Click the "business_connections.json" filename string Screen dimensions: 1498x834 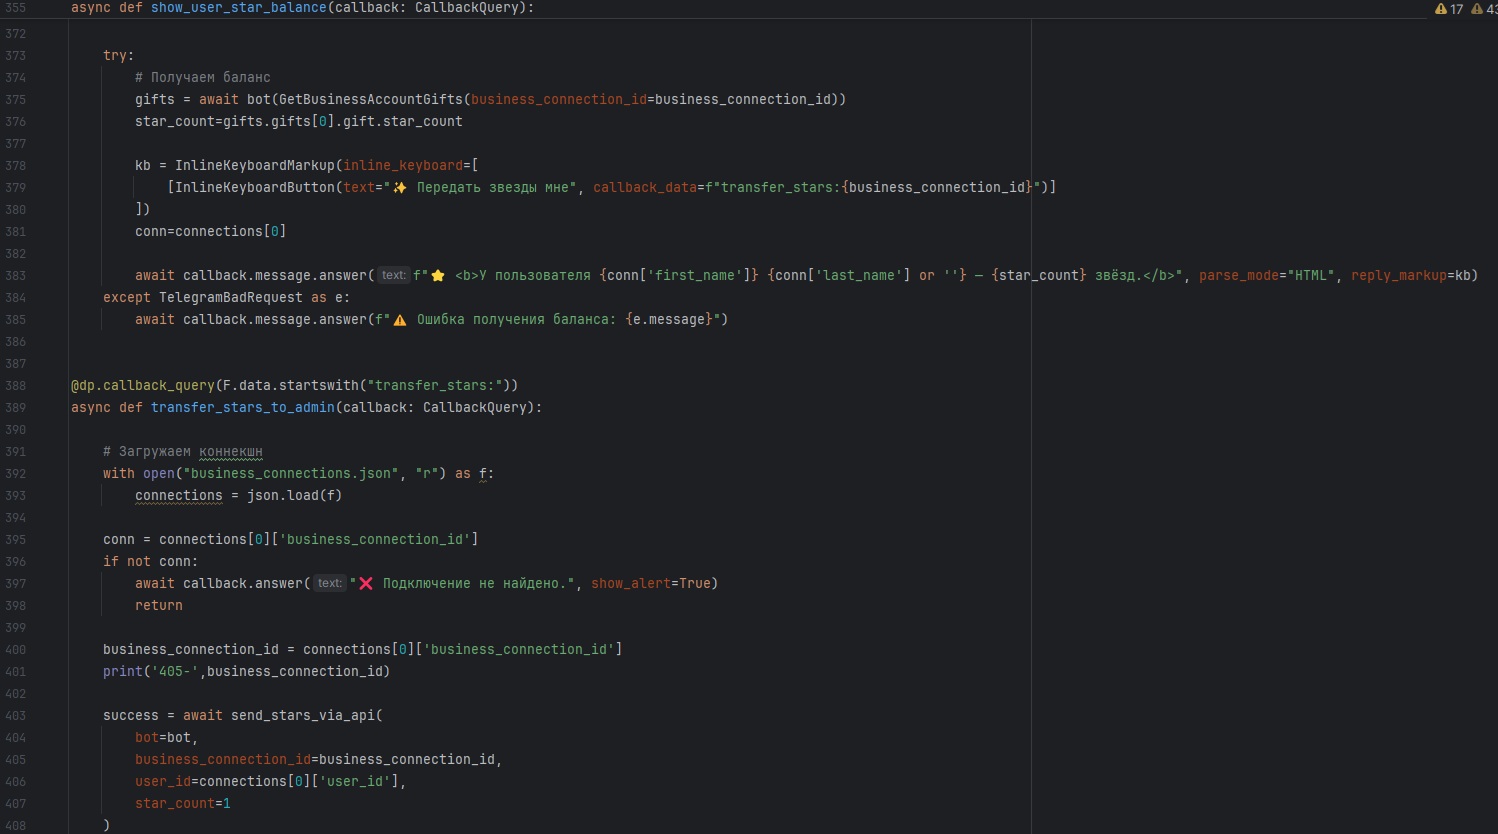(x=291, y=473)
